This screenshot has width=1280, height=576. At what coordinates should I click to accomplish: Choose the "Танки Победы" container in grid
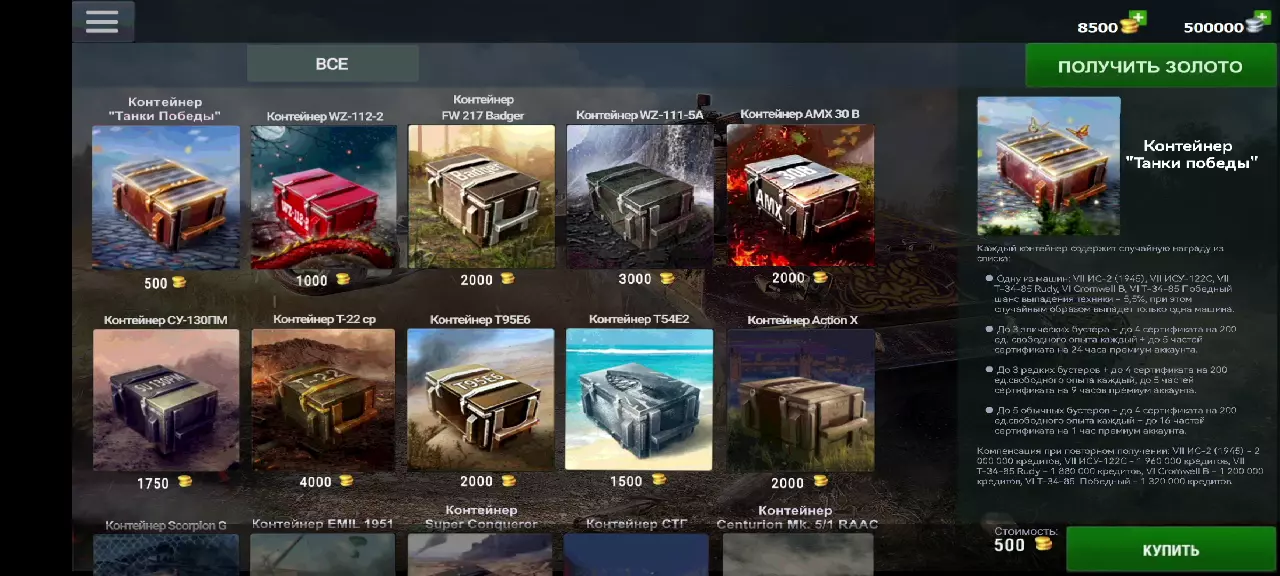pyautogui.click(x=166, y=196)
